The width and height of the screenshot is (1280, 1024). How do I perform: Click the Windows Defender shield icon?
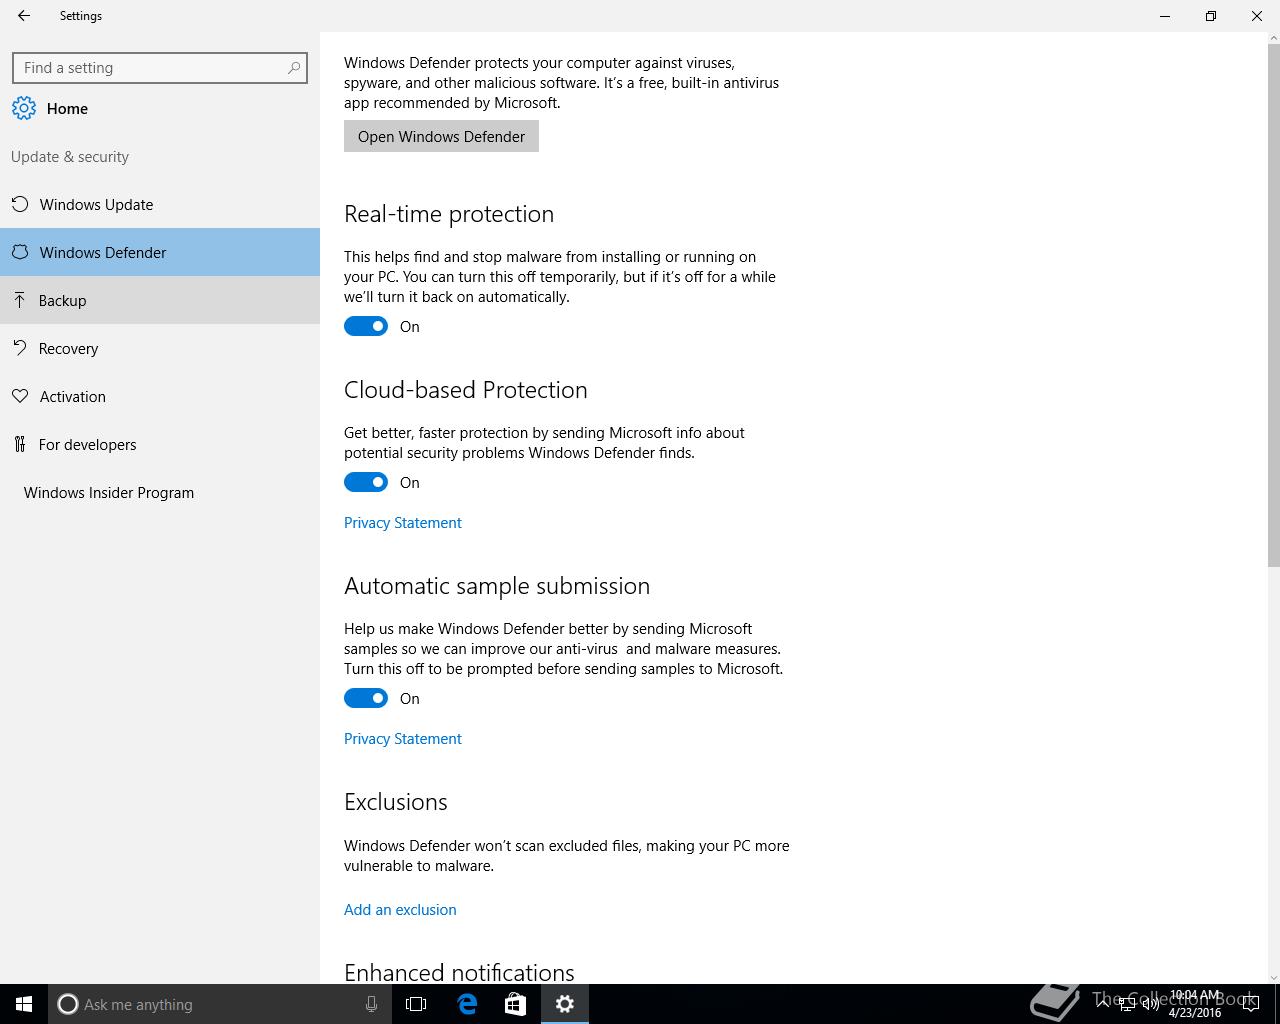(20, 252)
